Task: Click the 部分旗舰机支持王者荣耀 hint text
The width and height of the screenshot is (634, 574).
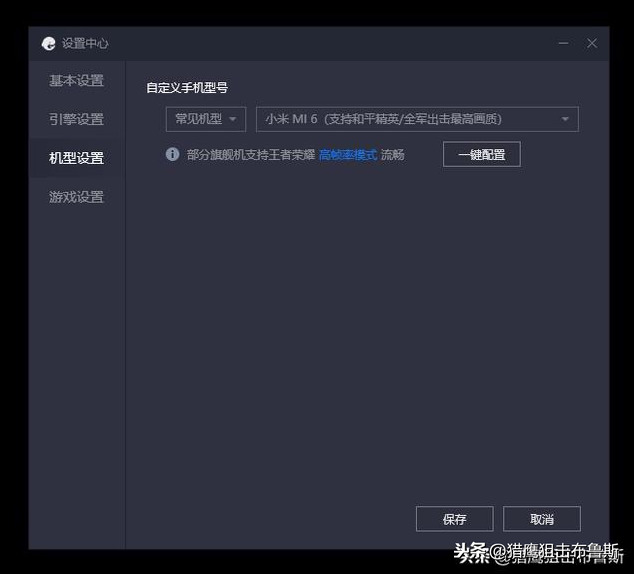Action: [x=251, y=155]
